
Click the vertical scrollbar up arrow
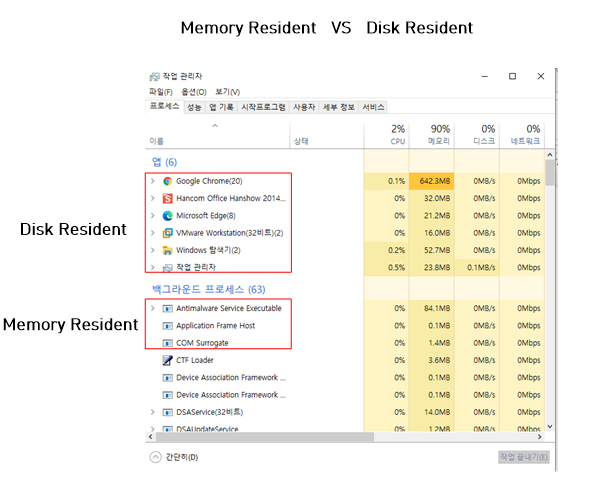click(x=550, y=155)
